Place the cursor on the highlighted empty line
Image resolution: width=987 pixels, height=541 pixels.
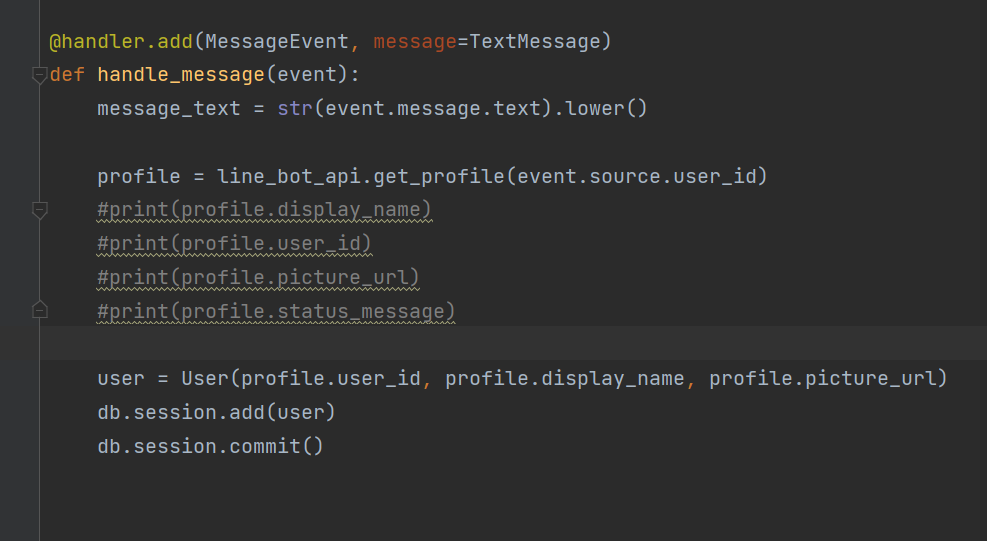[x=513, y=343]
